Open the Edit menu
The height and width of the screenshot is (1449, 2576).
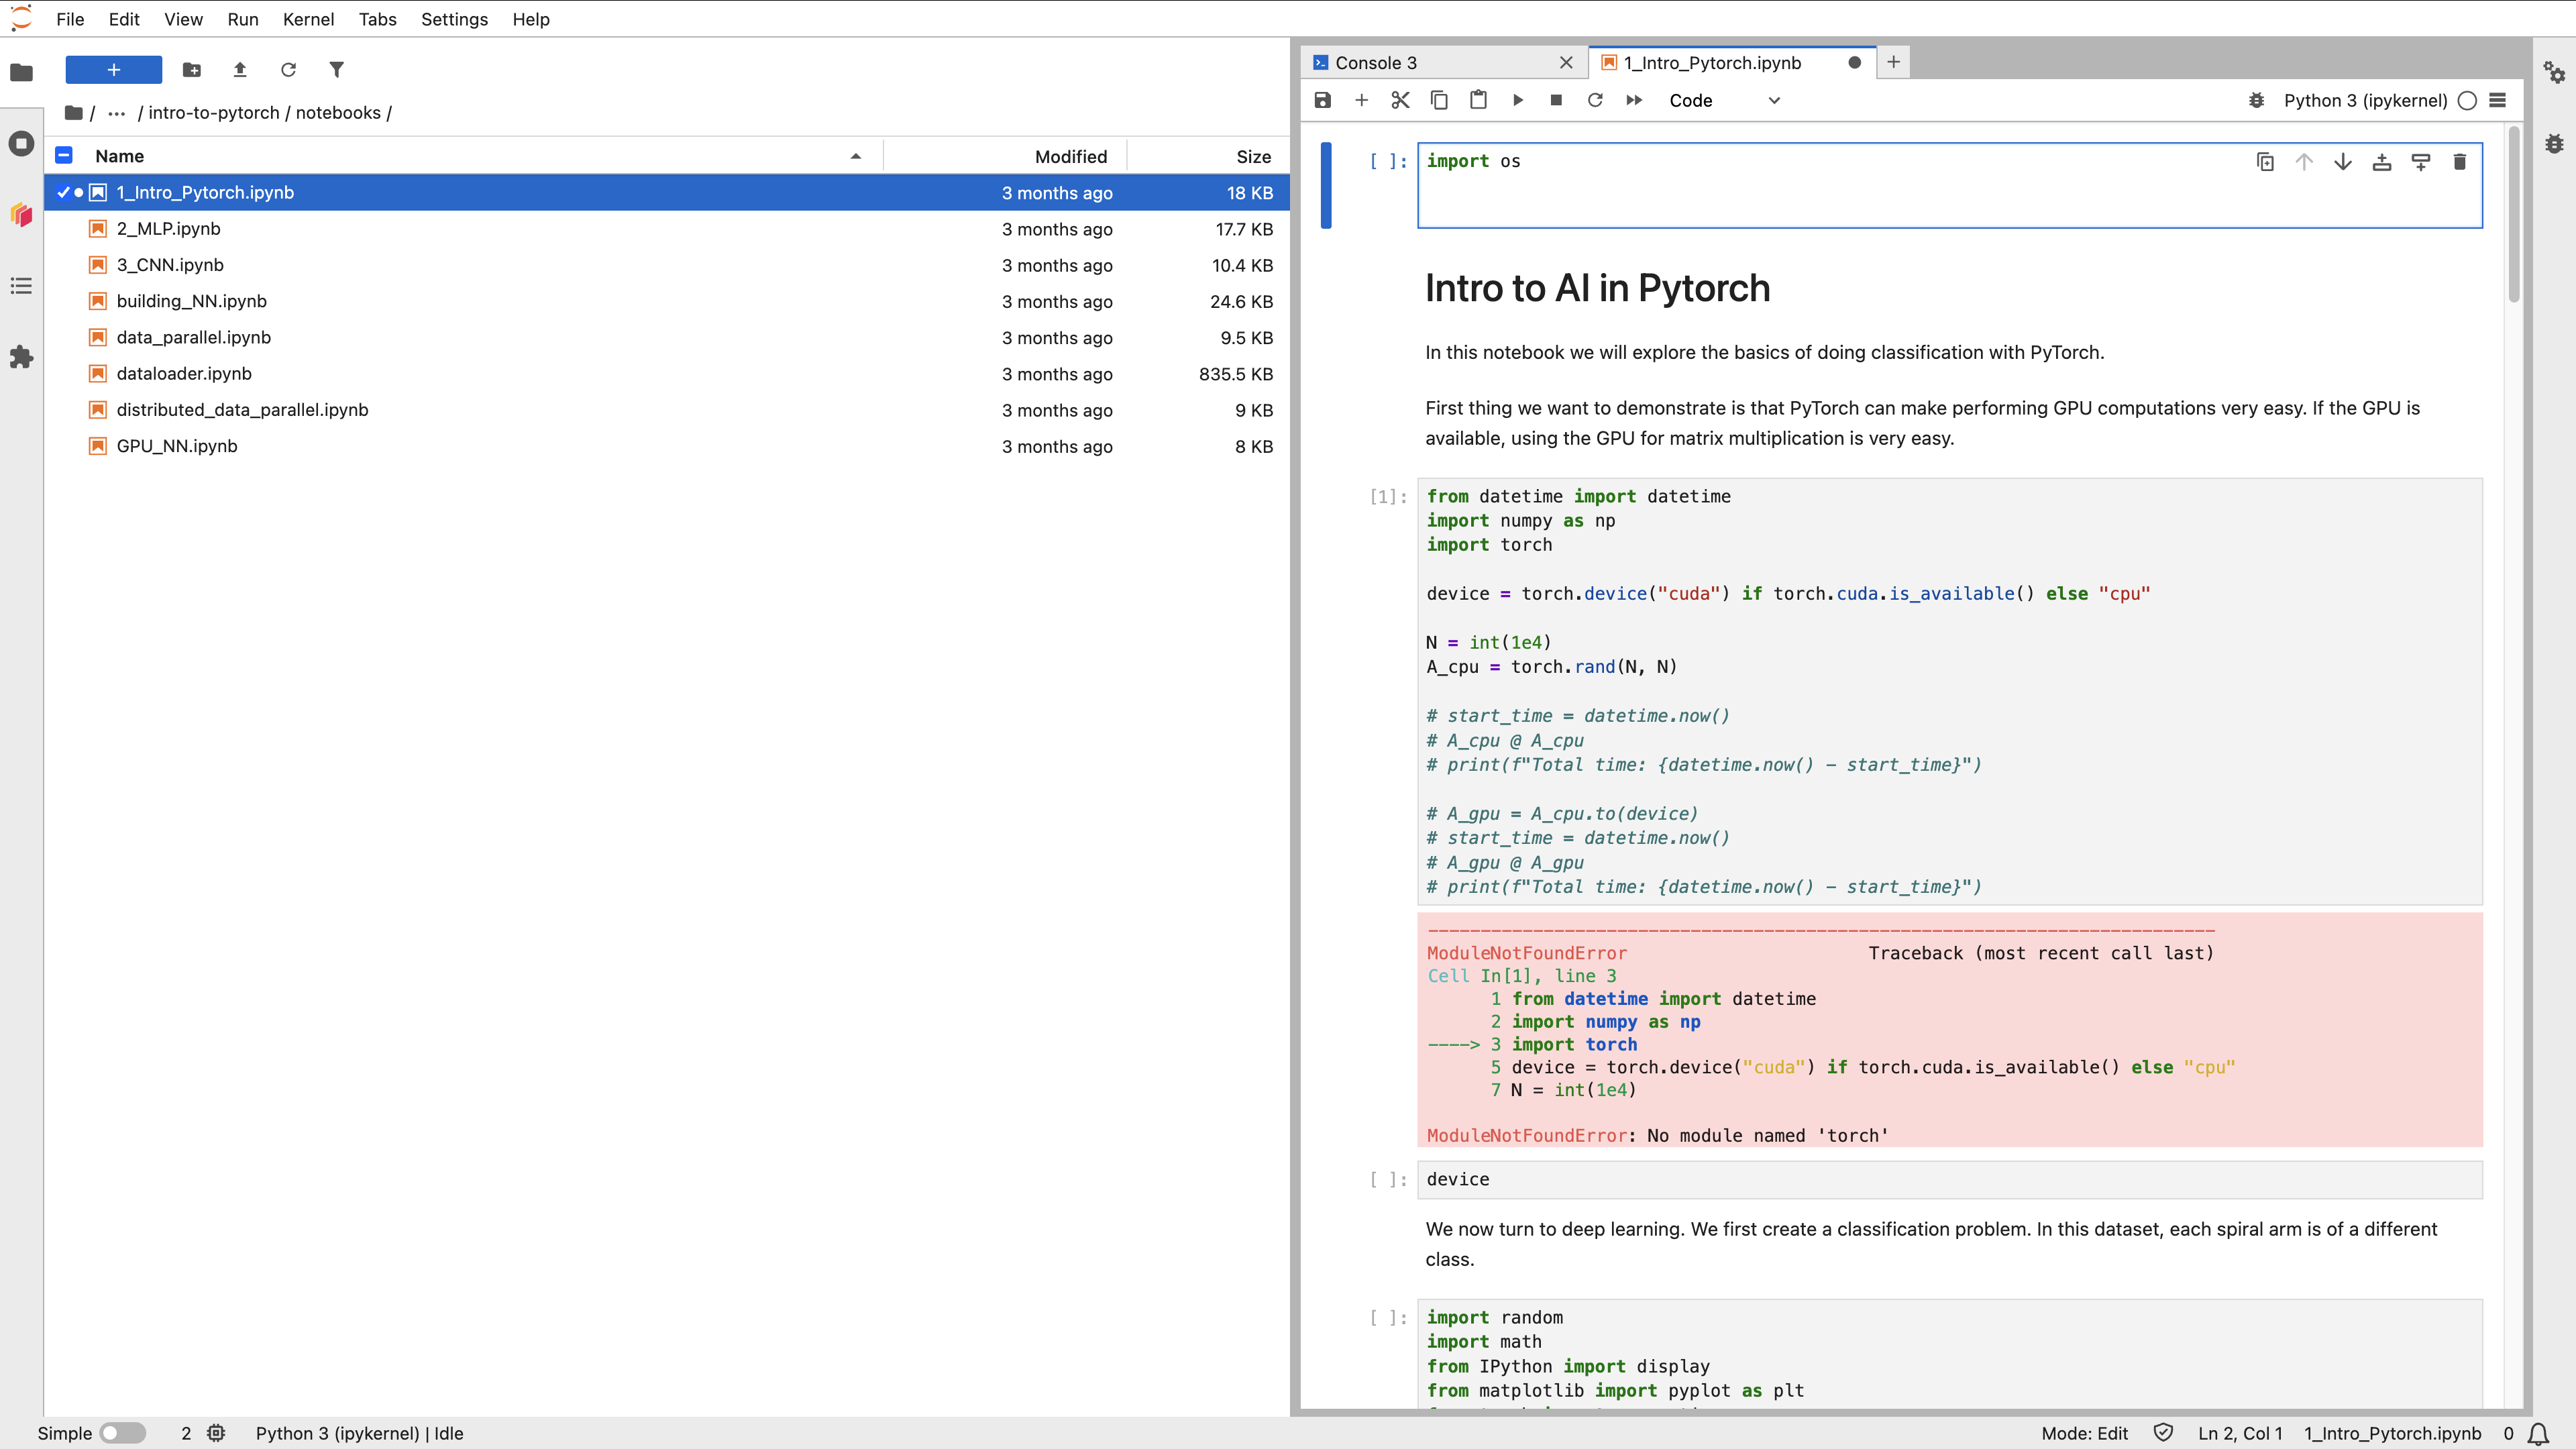tap(124, 19)
